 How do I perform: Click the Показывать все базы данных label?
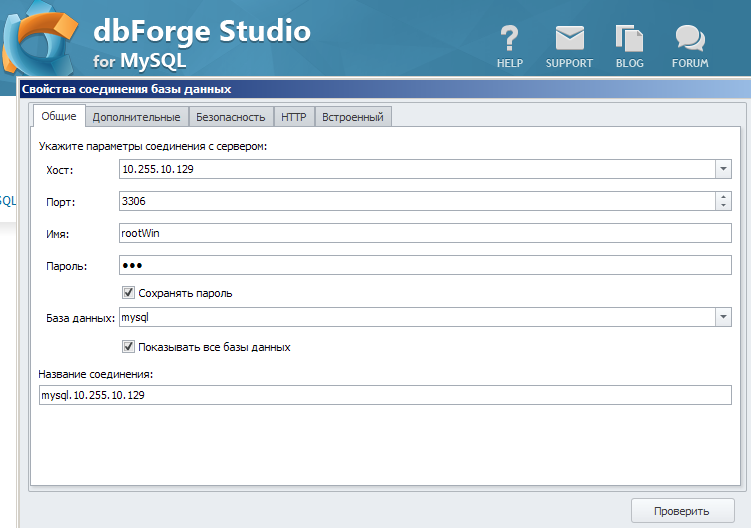click(214, 347)
